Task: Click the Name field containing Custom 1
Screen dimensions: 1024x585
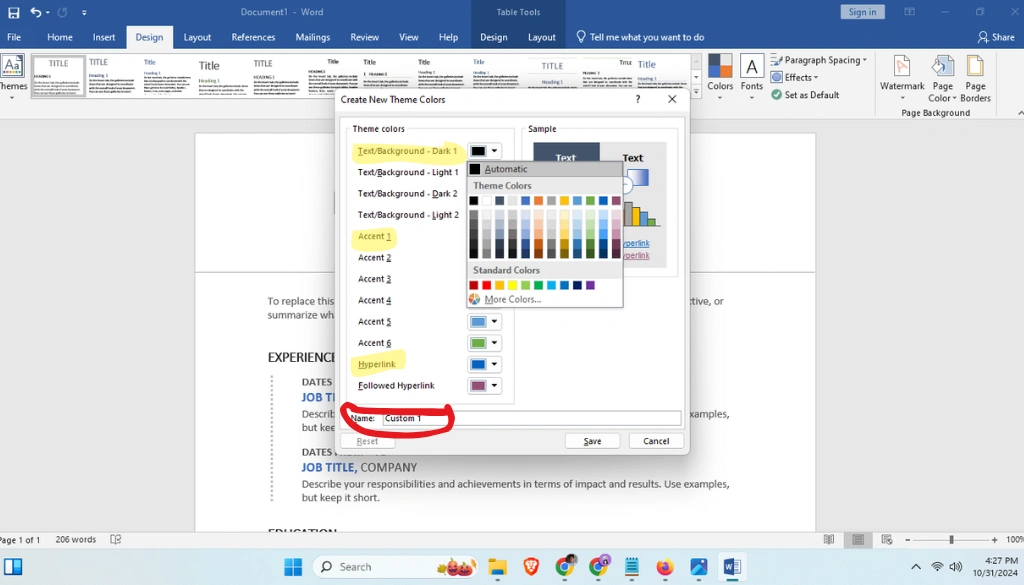Action: pyautogui.click(x=532, y=418)
